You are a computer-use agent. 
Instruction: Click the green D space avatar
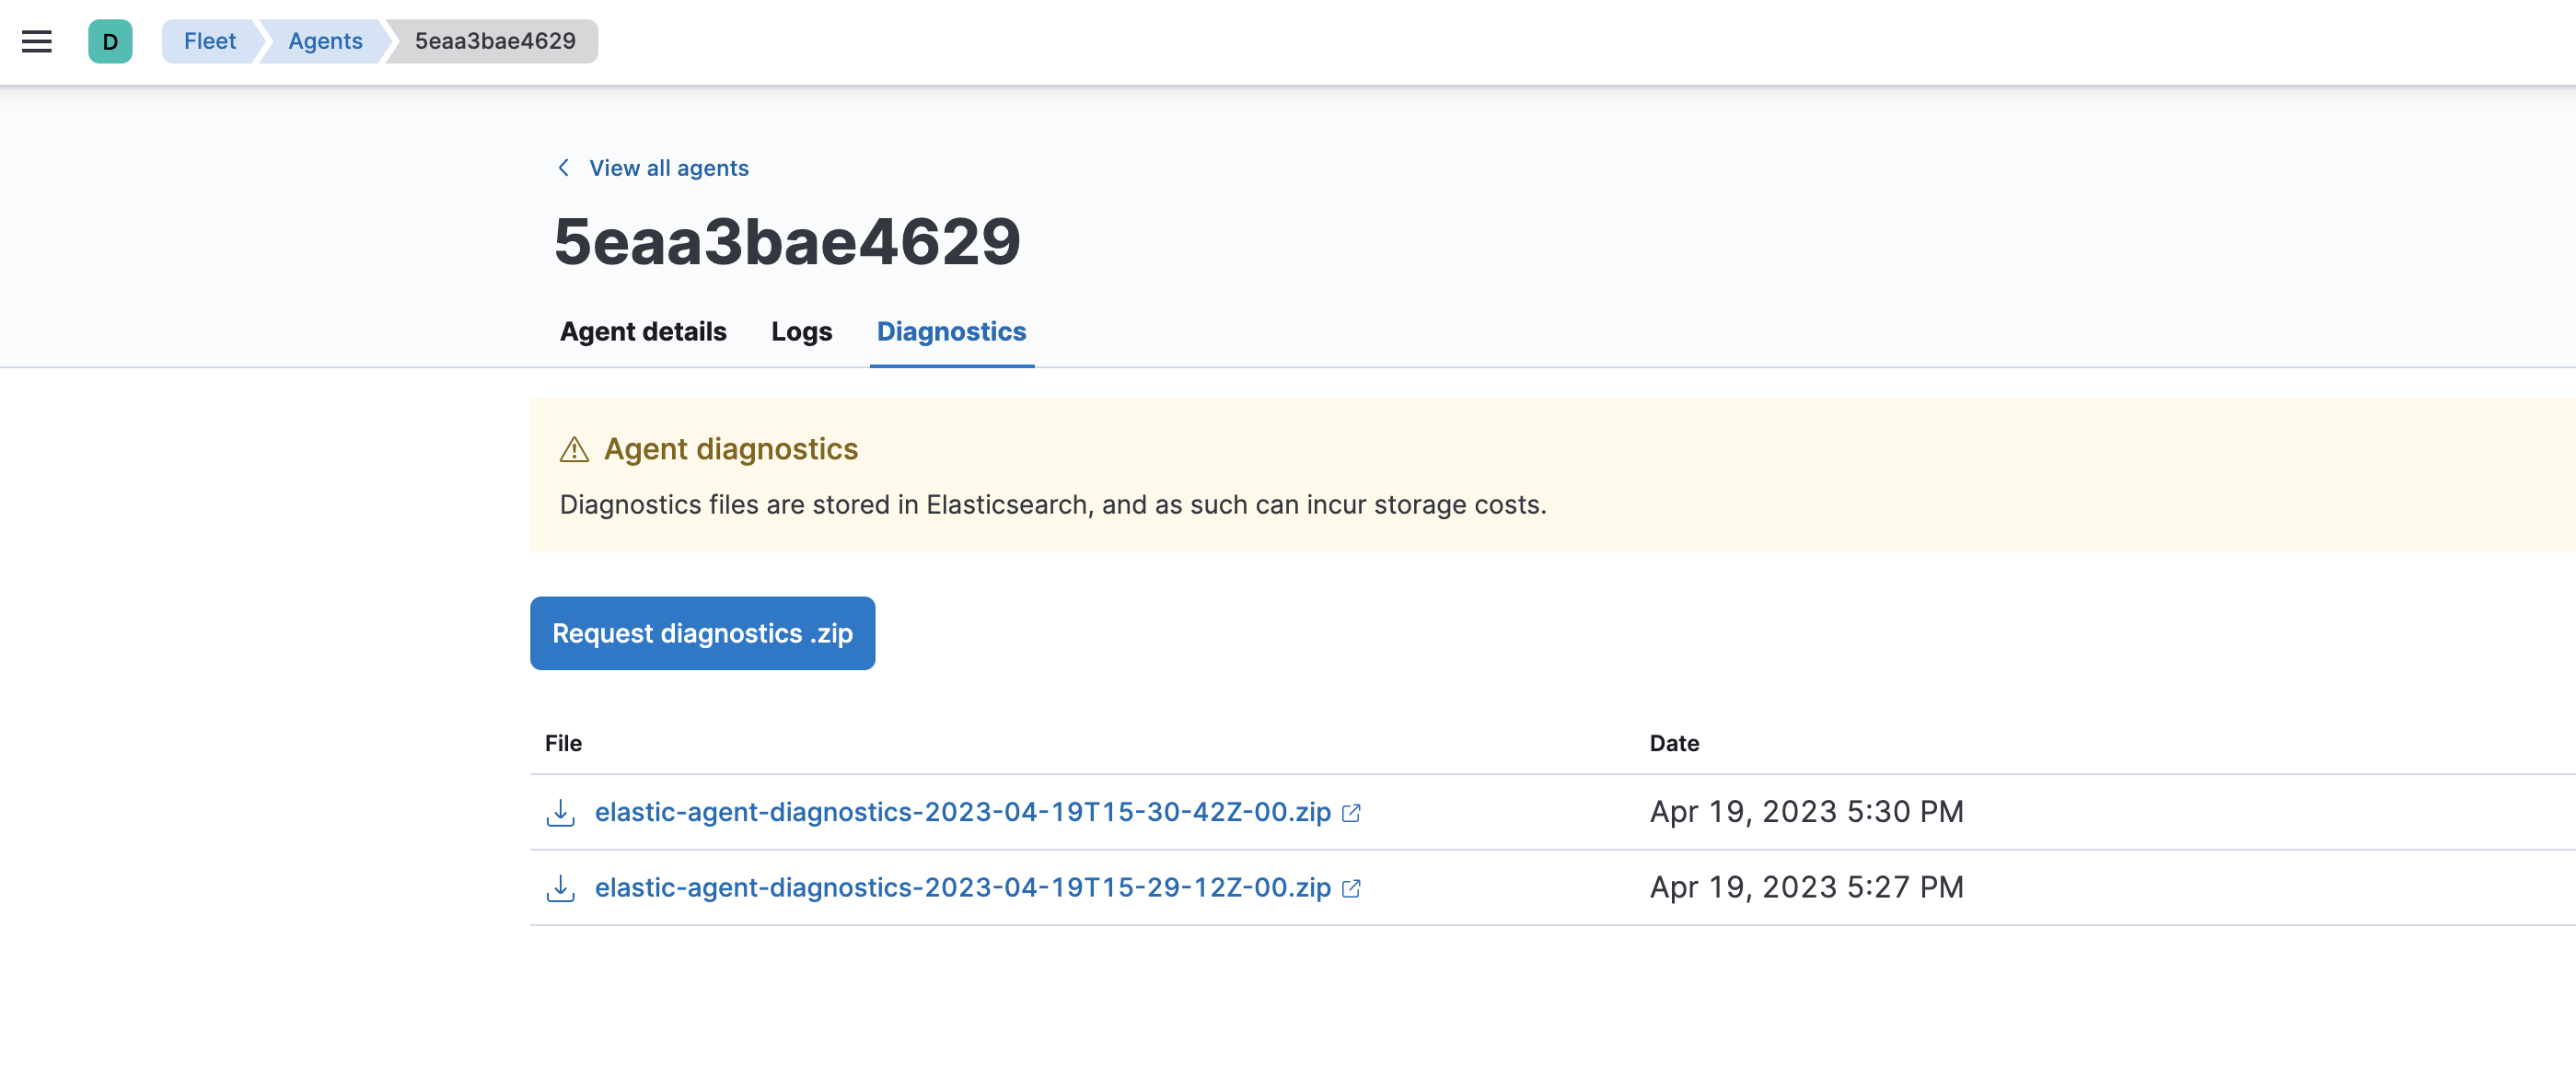(109, 41)
